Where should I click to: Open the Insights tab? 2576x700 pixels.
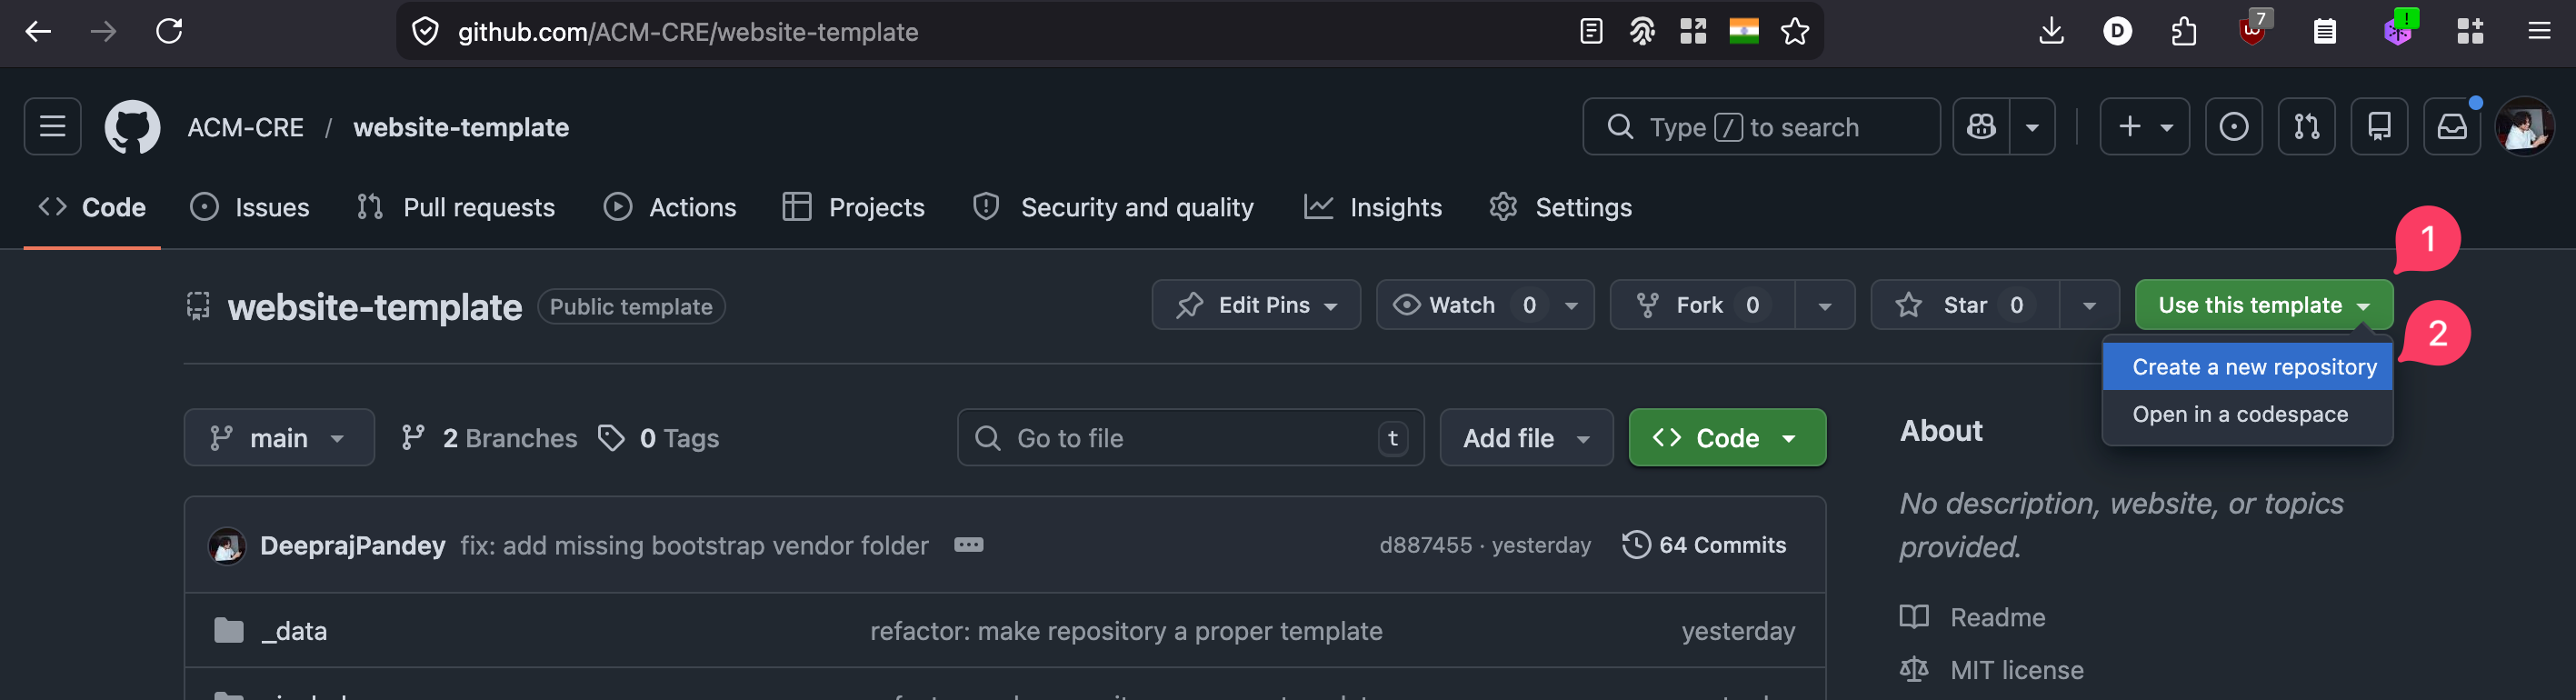[1373, 207]
